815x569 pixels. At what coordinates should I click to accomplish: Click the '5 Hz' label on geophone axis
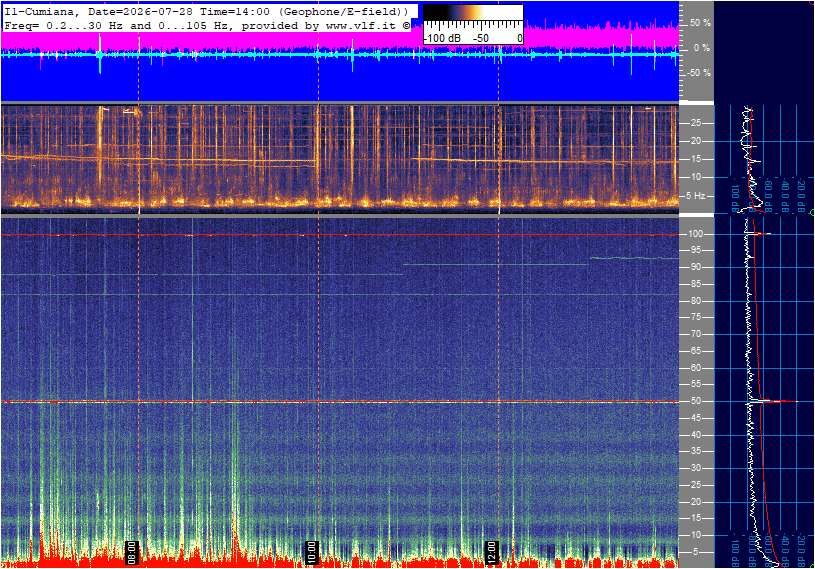click(695, 196)
